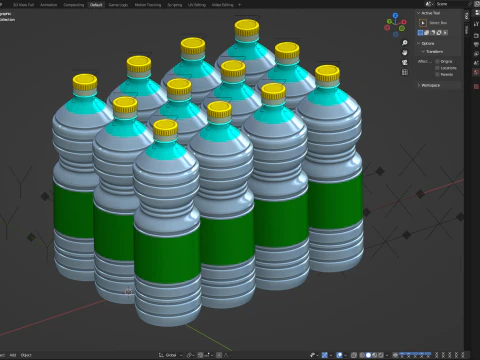Select solid viewport shading mode
The width and height of the screenshot is (480, 360).
click(x=368, y=355)
